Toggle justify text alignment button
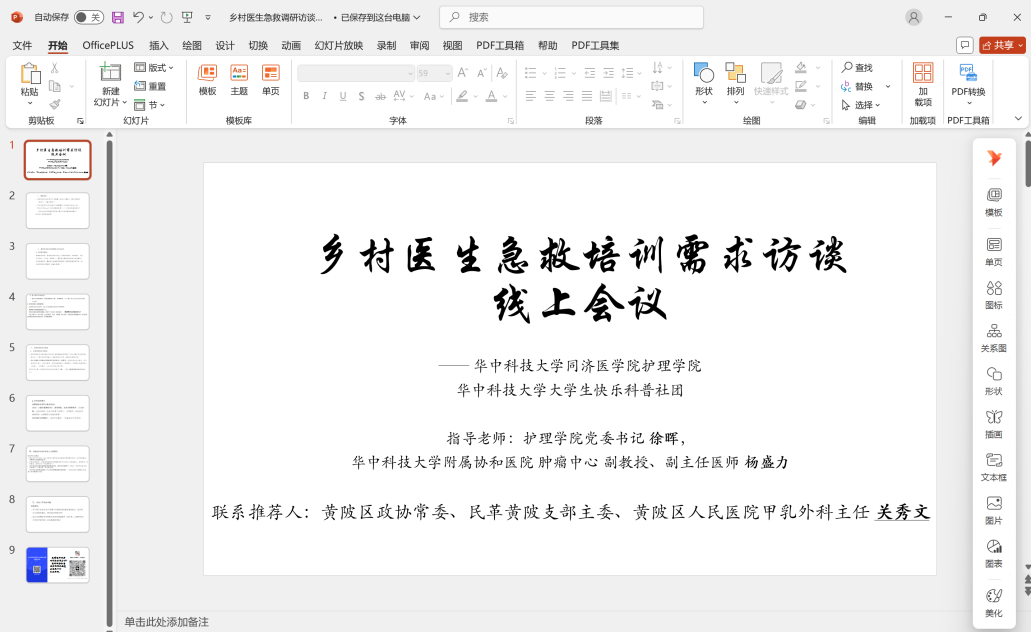The height and width of the screenshot is (632, 1031). click(x=587, y=96)
